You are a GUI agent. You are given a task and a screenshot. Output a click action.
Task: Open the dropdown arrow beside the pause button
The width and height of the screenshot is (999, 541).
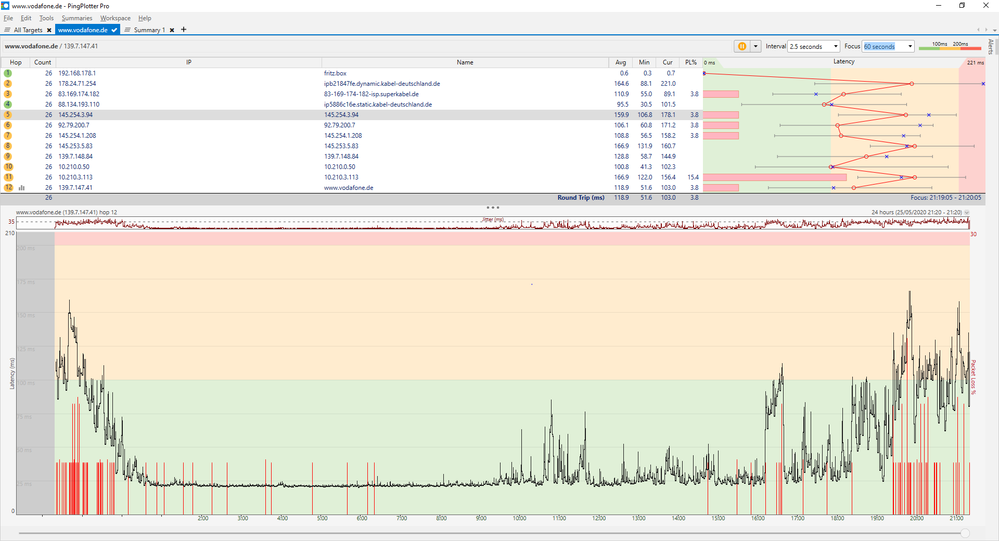(756, 46)
